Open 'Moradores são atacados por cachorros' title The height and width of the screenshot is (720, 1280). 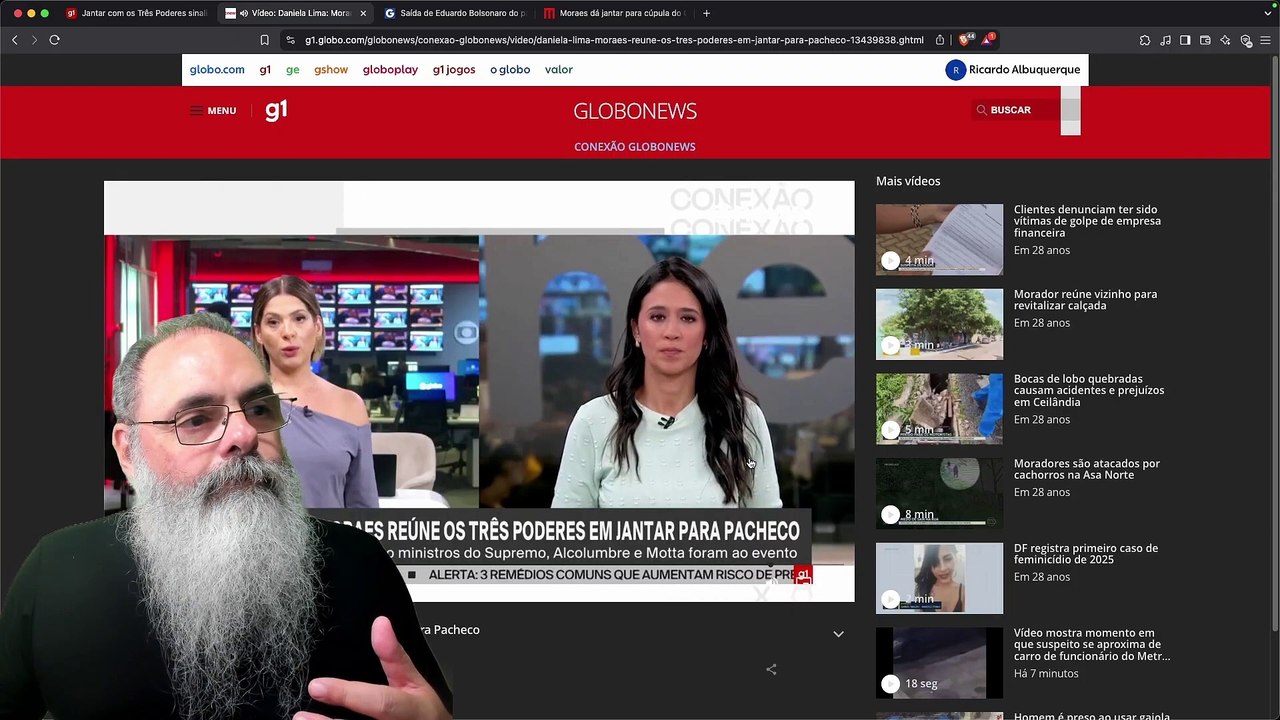1087,469
